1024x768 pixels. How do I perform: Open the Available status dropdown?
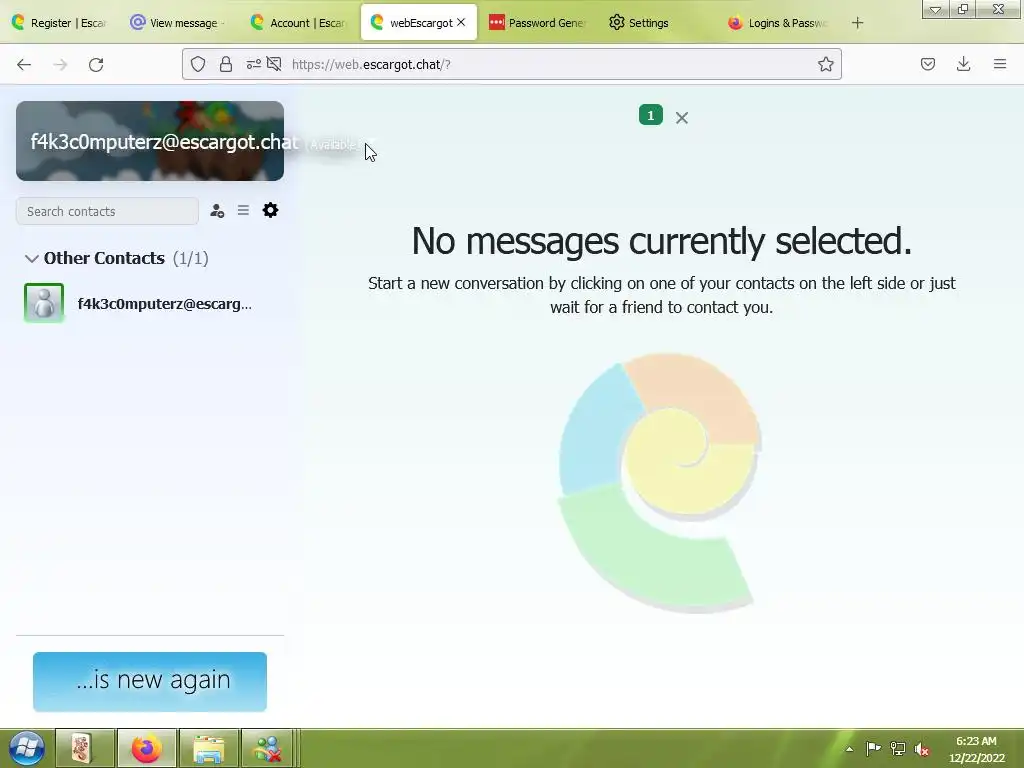tap(340, 144)
